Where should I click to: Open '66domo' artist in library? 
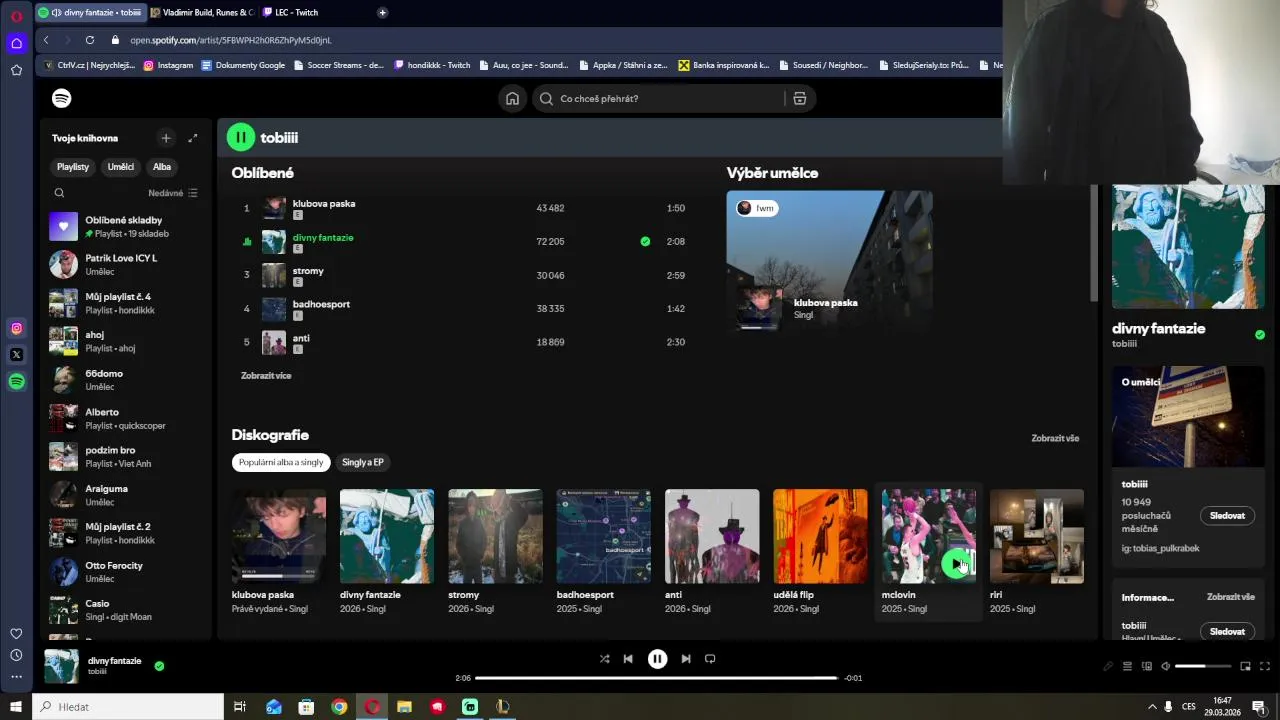[127, 380]
